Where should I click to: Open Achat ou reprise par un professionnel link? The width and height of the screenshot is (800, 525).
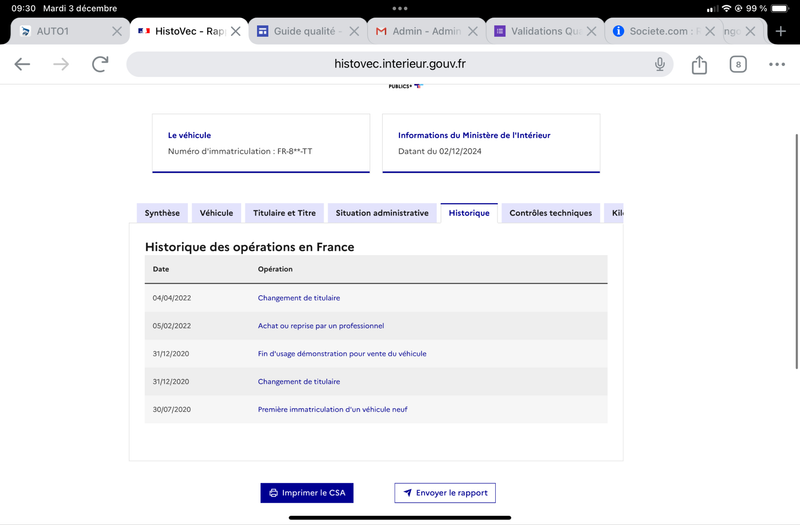click(321, 326)
